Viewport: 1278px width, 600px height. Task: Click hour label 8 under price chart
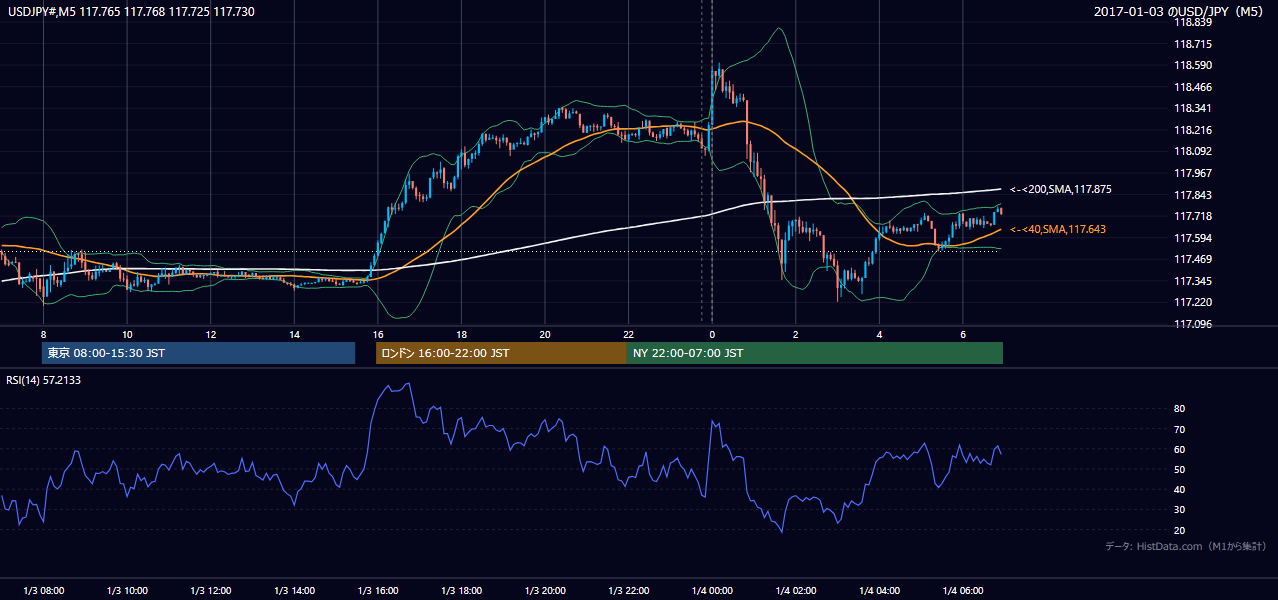pyautogui.click(x=43, y=334)
